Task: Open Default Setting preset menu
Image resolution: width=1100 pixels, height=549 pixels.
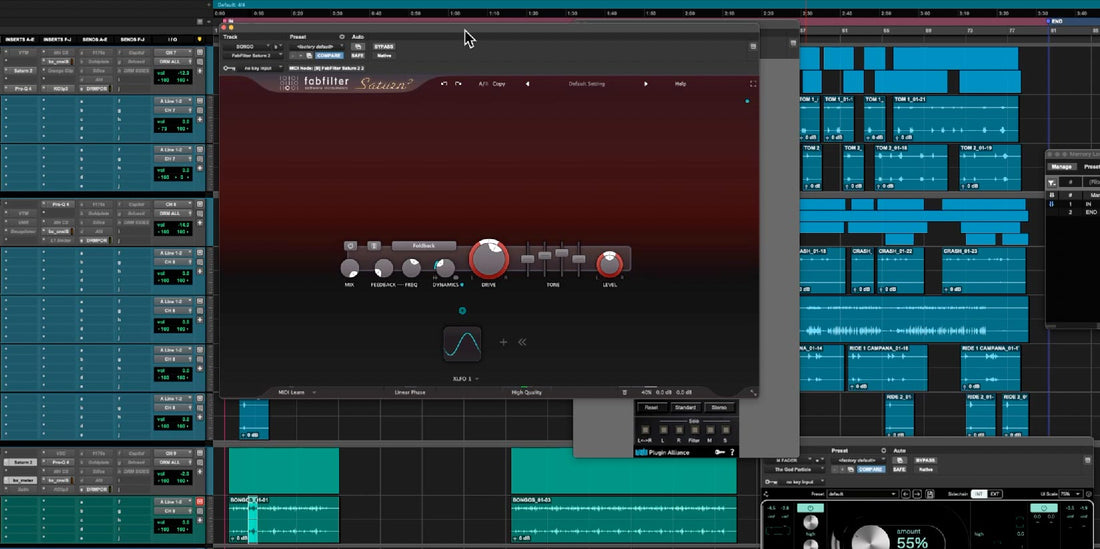Action: pyautogui.click(x=586, y=83)
